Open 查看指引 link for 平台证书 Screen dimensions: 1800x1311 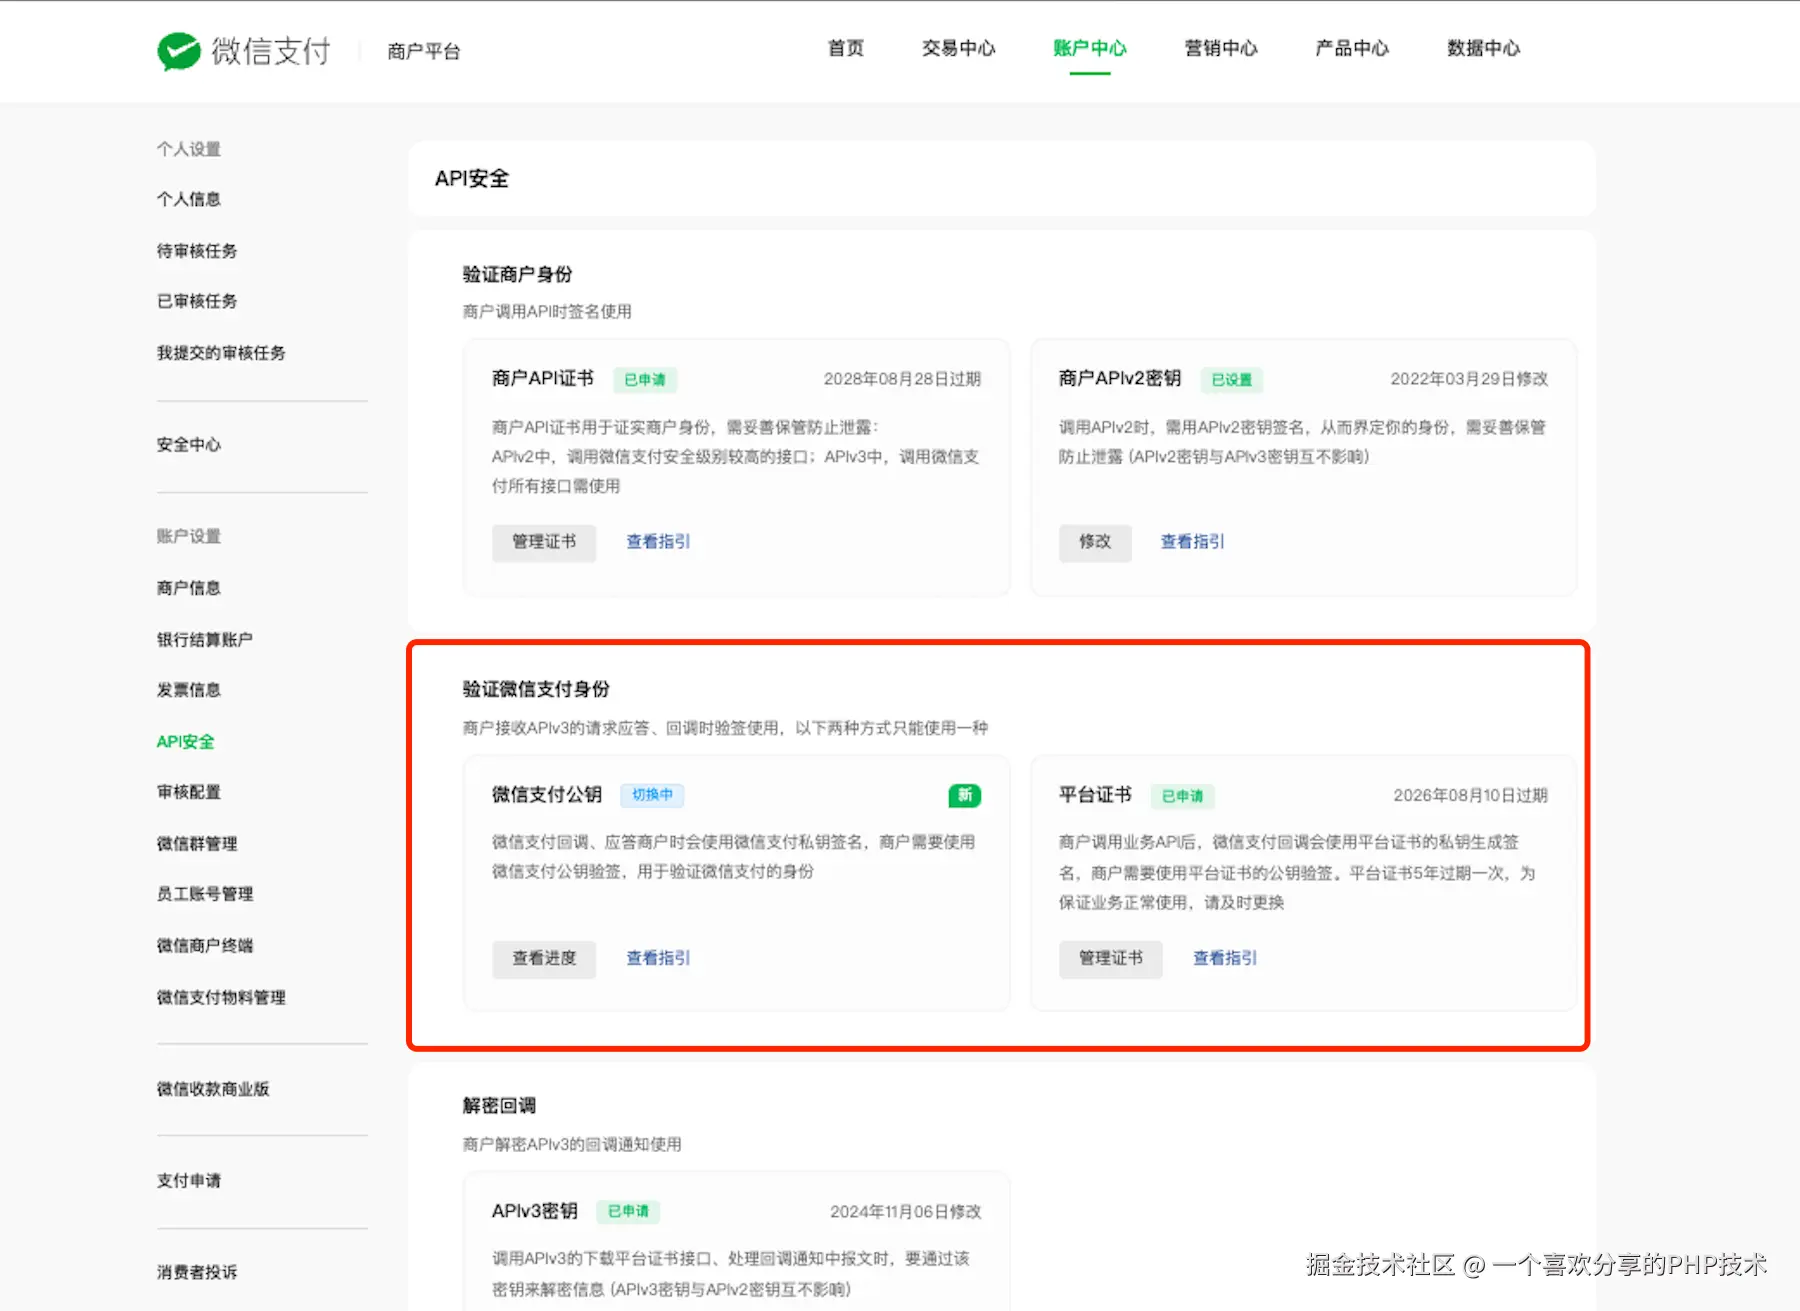pyautogui.click(x=1225, y=958)
